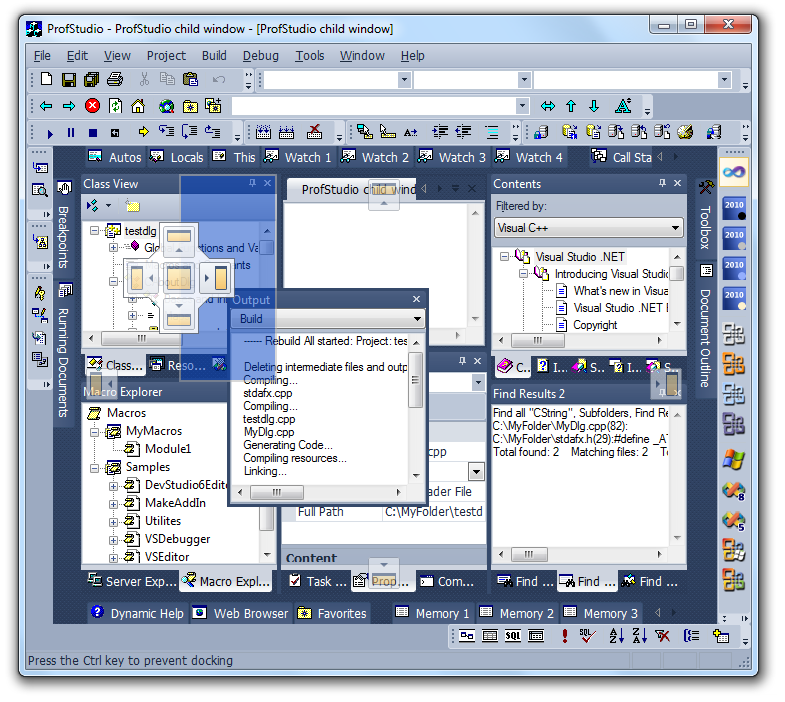
Task: Click the URL address input field
Action: [373, 106]
